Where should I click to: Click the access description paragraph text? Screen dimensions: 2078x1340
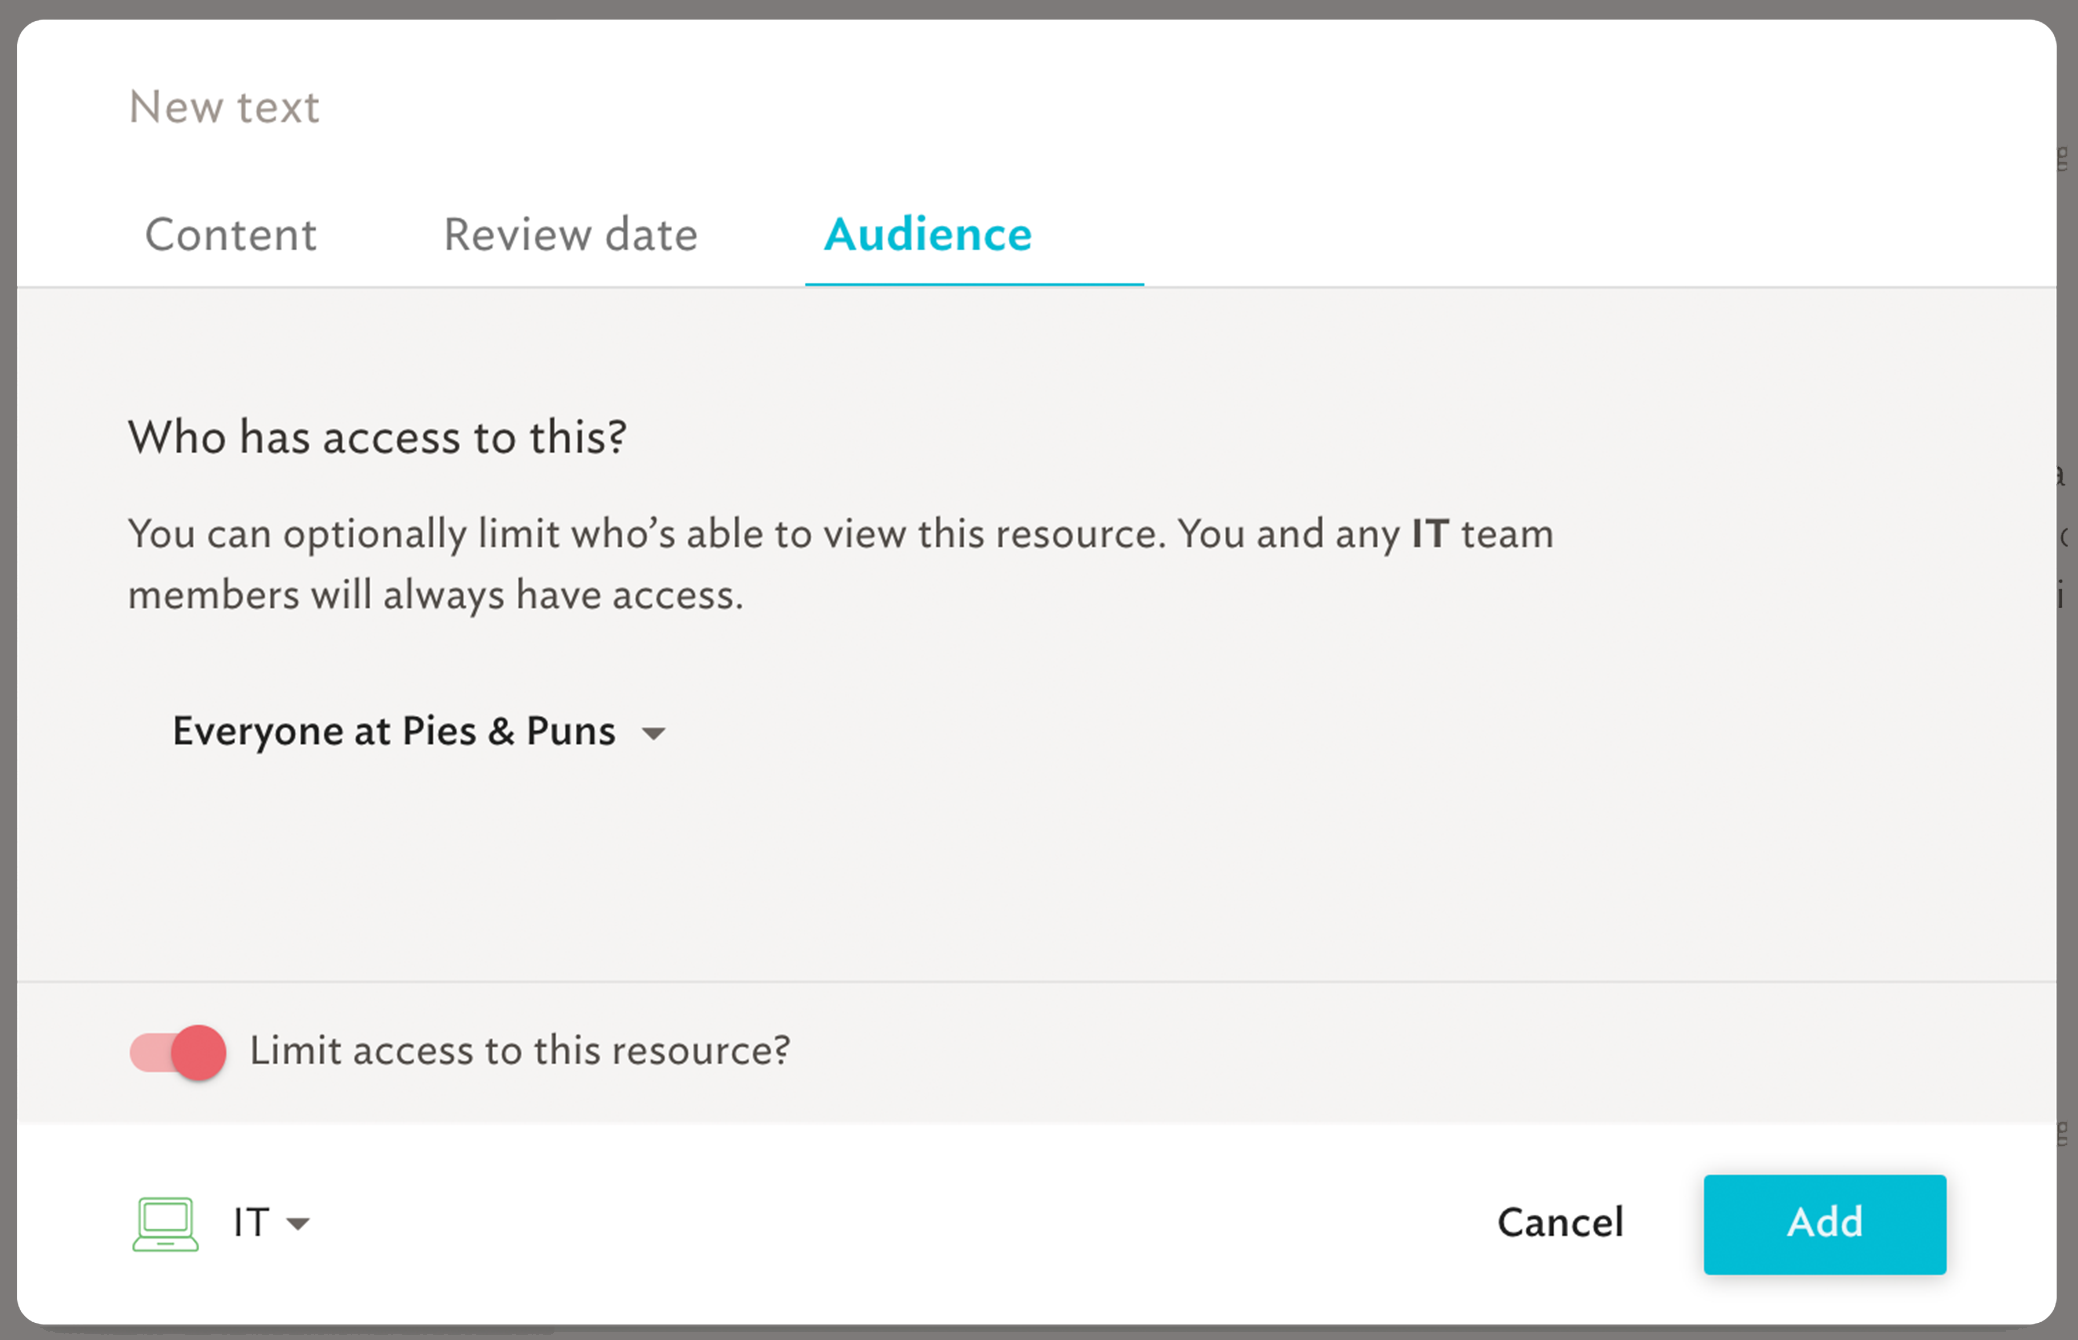pos(840,564)
